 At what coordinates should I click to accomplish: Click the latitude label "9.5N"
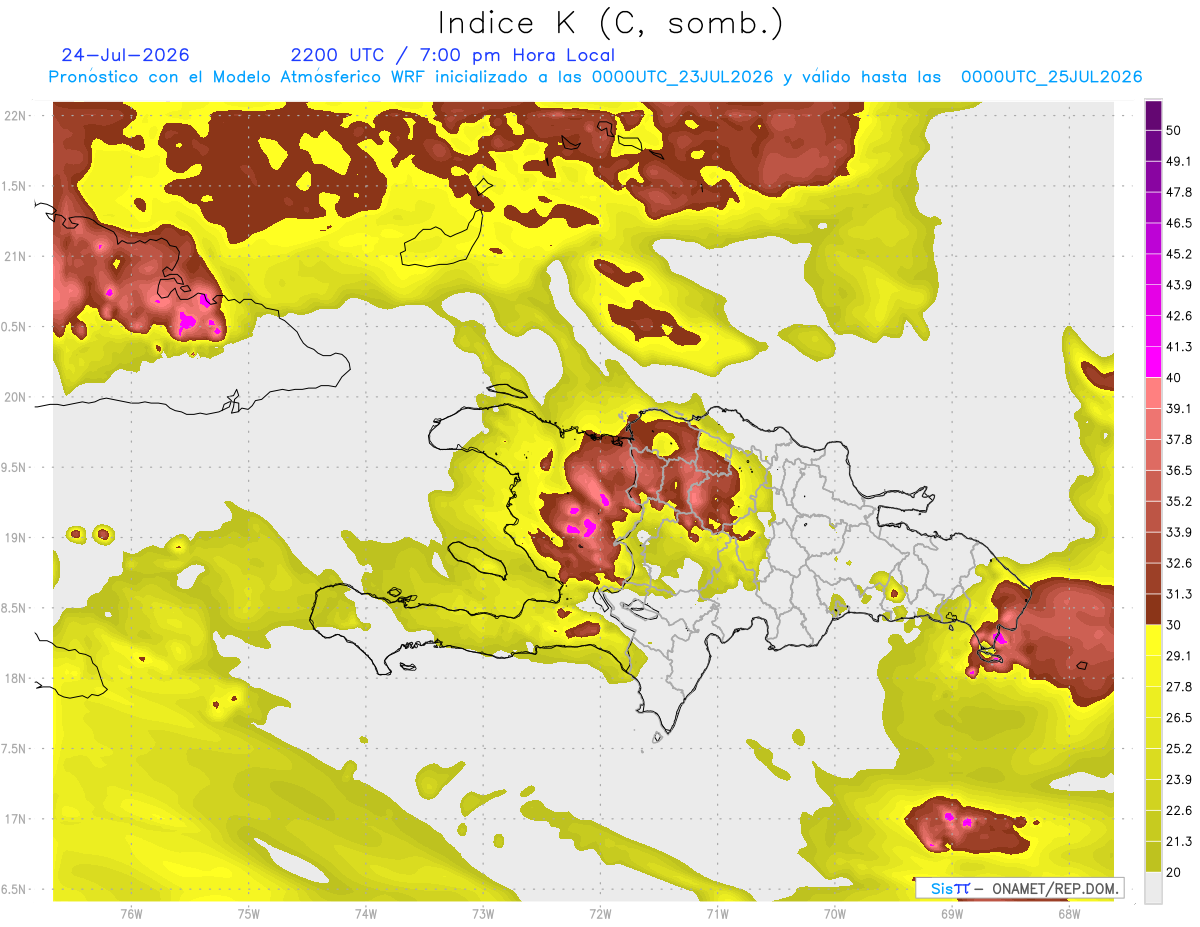[15, 468]
